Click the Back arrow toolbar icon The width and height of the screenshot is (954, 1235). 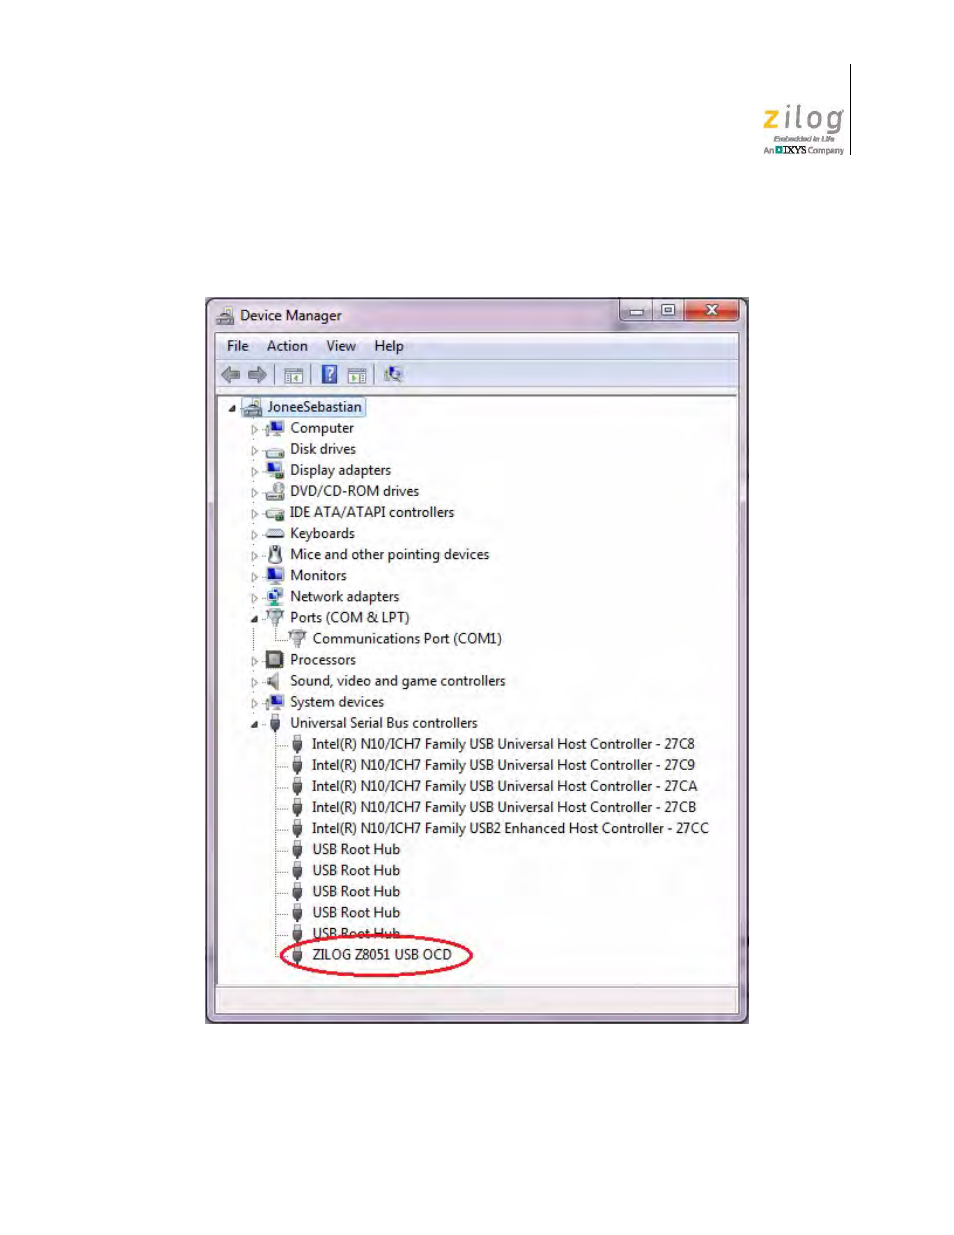(231, 375)
